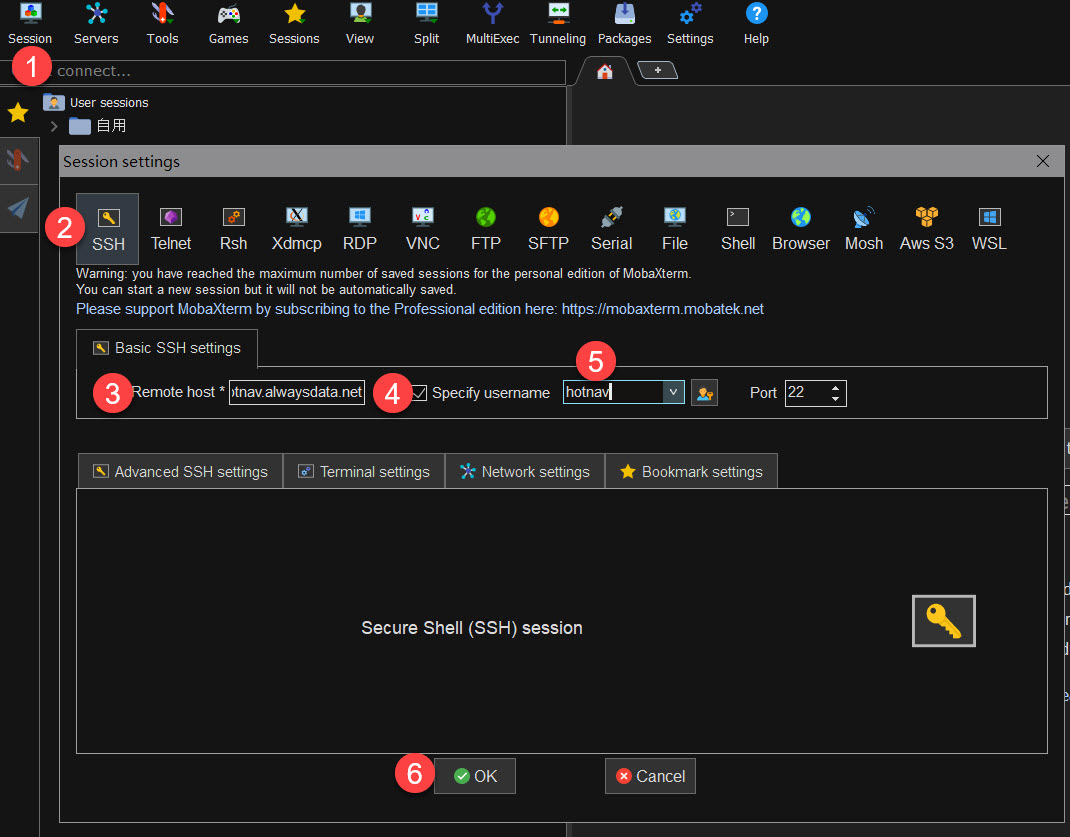
Task: Click the Tunneling toolbar icon
Action: click(557, 24)
